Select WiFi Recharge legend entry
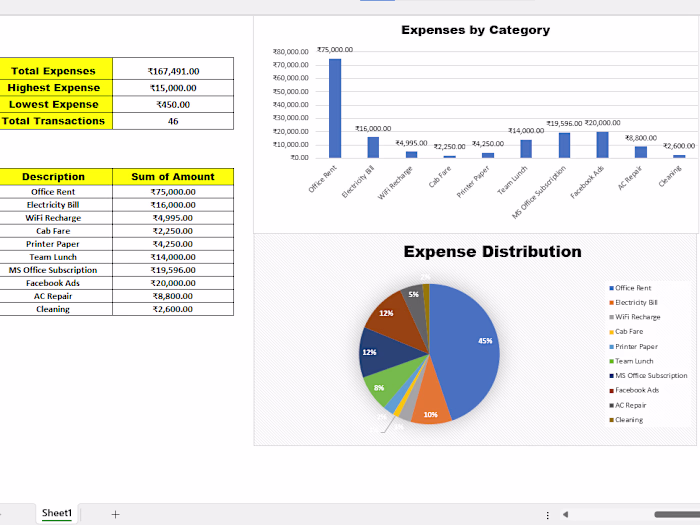 (x=634, y=317)
